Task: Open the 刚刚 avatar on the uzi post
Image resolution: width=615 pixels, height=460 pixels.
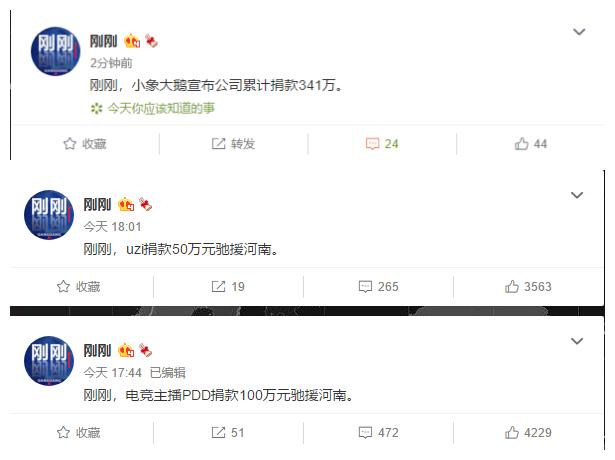Action: click(49, 215)
